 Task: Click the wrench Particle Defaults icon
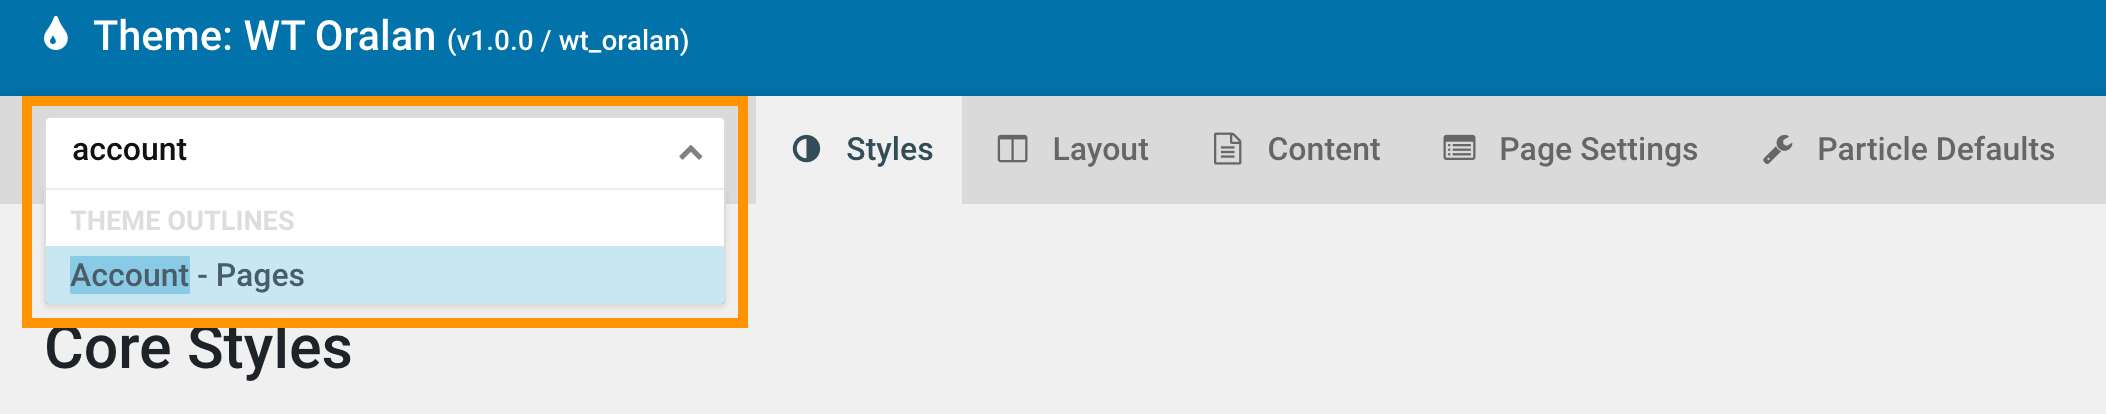coord(1777,149)
